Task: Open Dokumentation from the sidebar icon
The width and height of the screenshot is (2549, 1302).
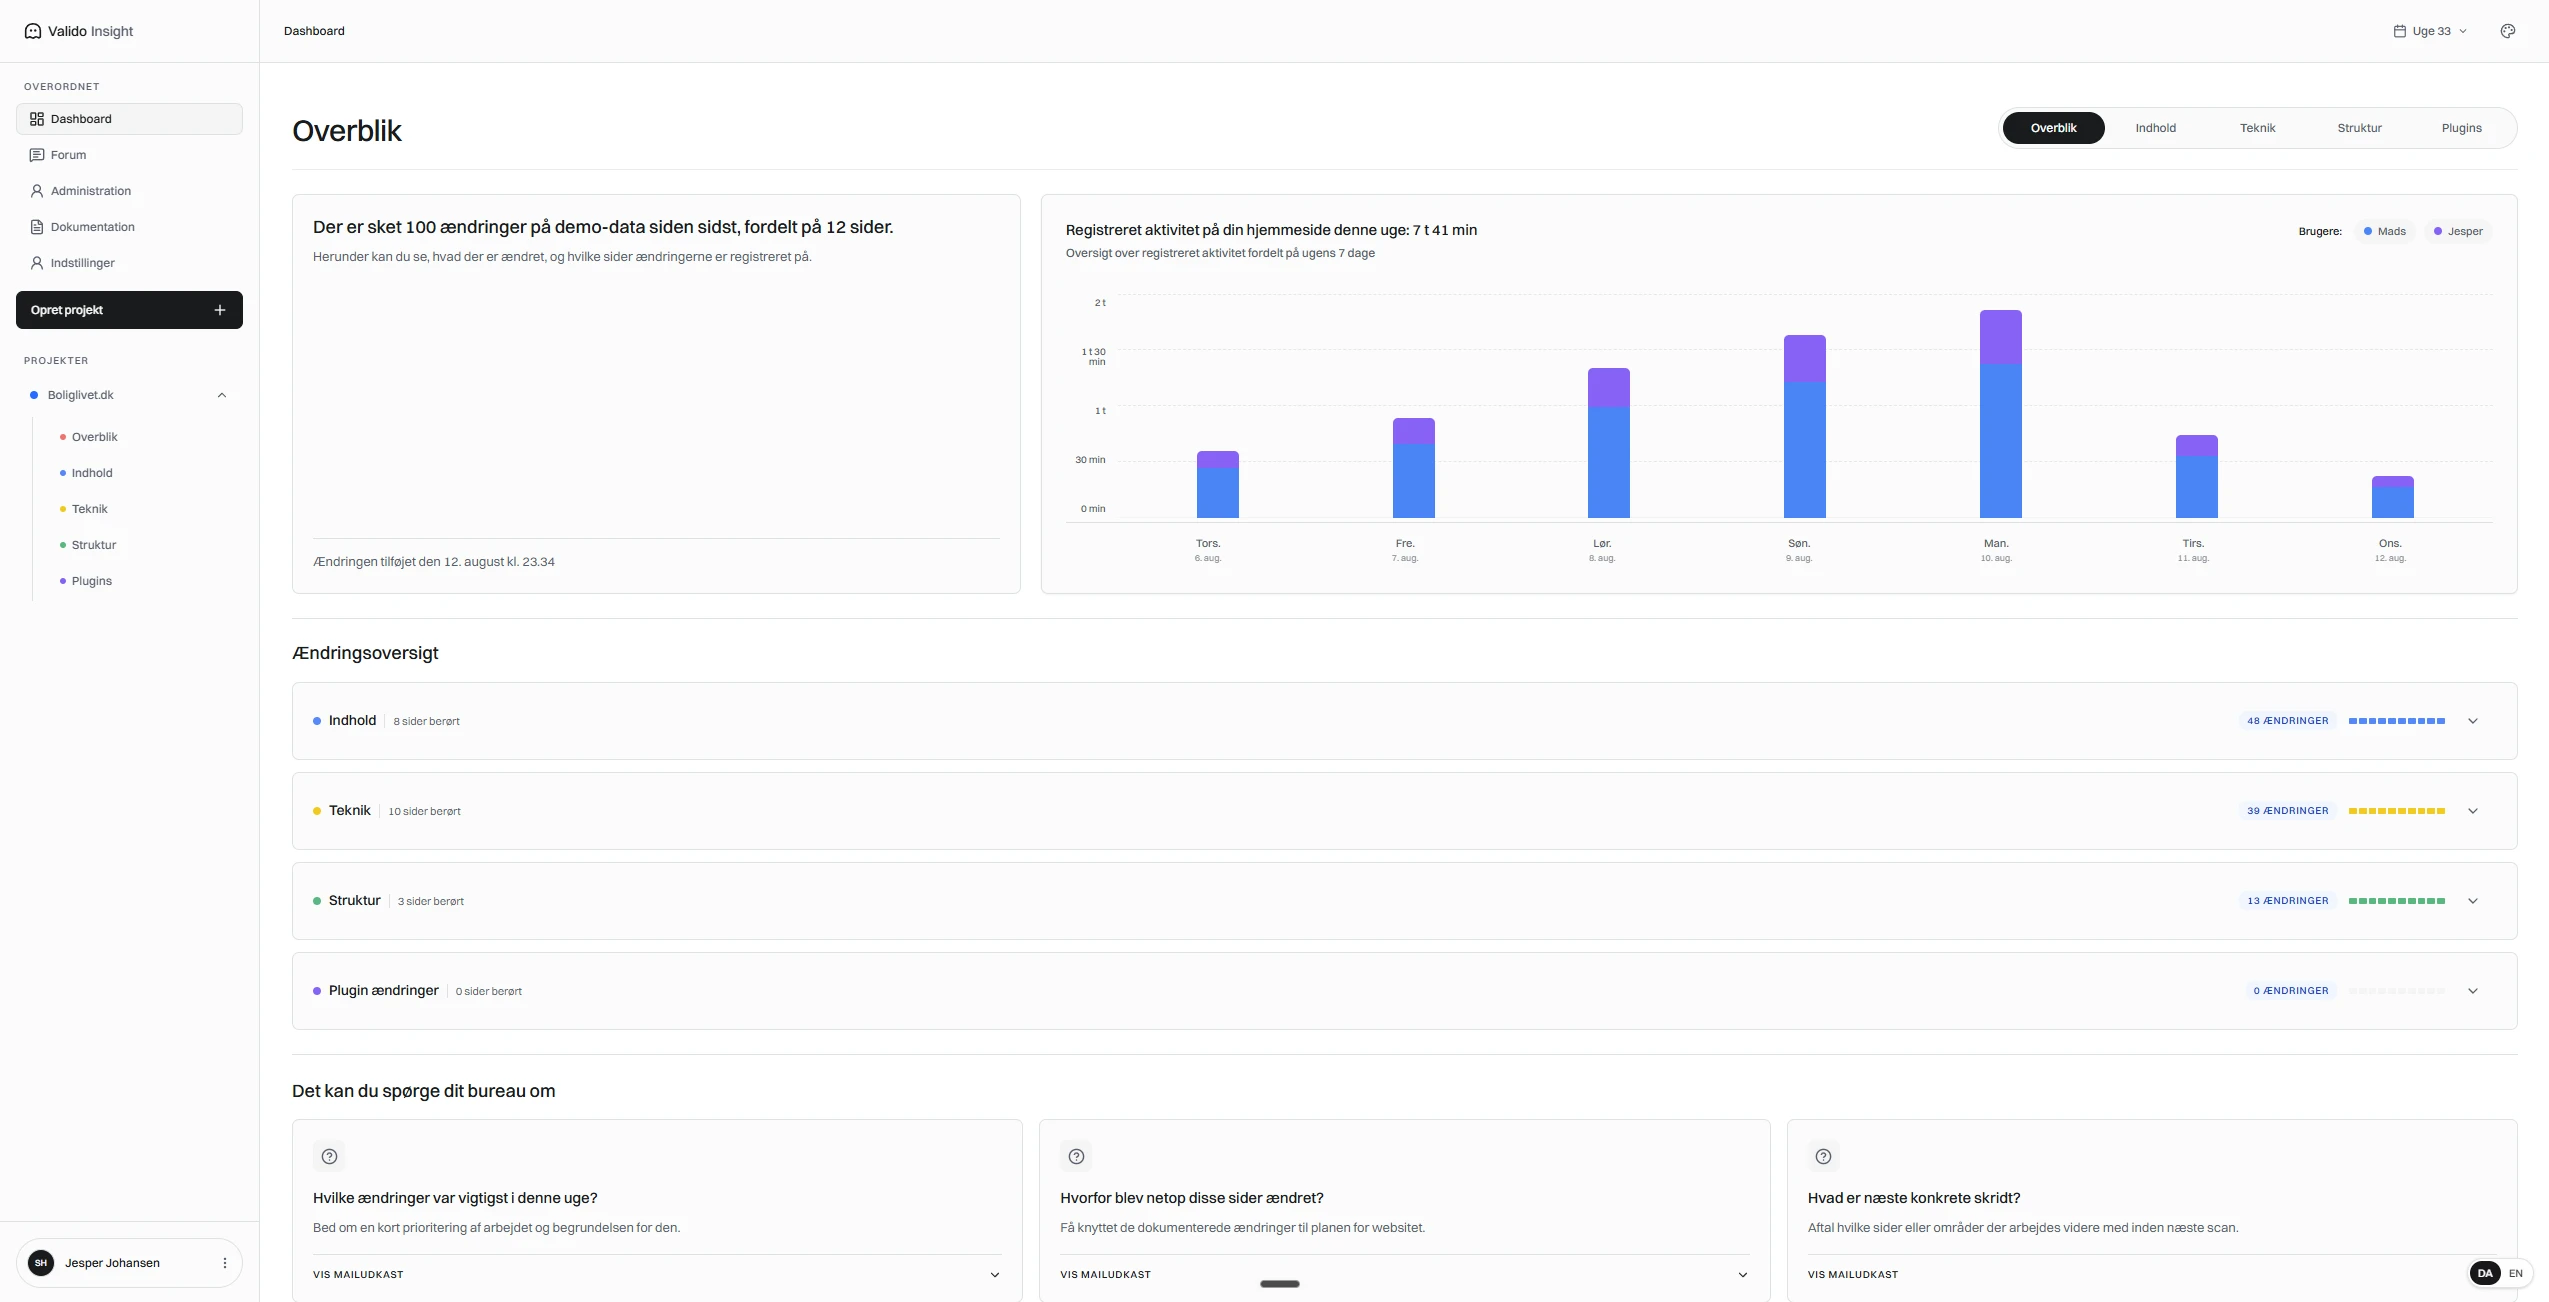Action: coord(37,227)
